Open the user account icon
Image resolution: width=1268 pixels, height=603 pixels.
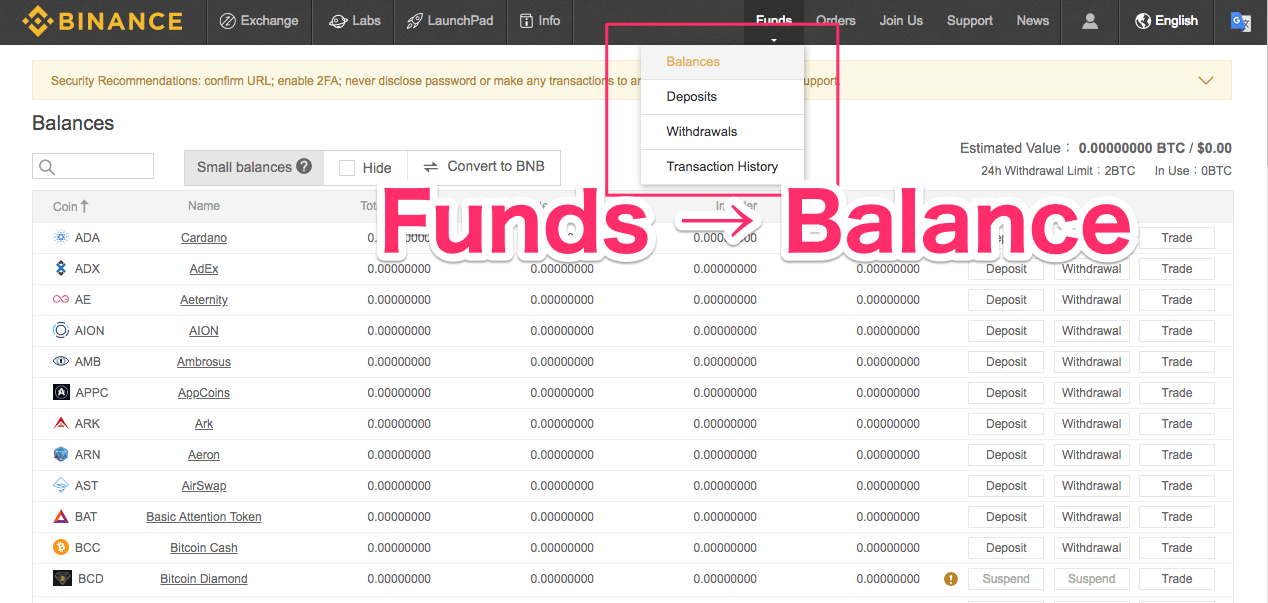tap(1090, 20)
